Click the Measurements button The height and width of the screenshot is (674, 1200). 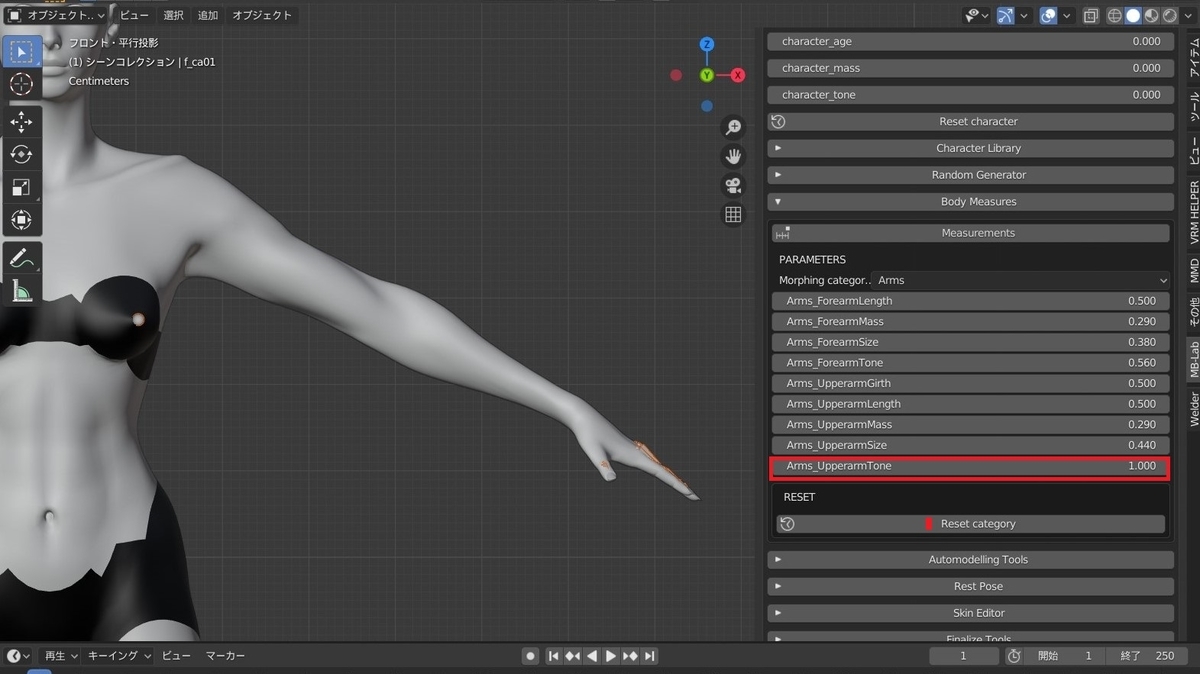coord(970,233)
